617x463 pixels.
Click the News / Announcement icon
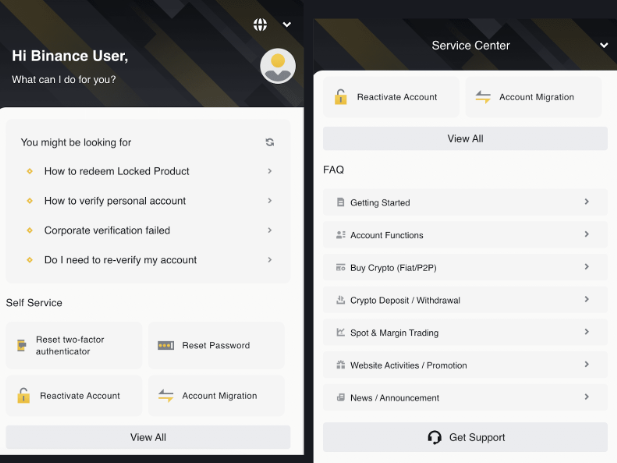coord(341,398)
